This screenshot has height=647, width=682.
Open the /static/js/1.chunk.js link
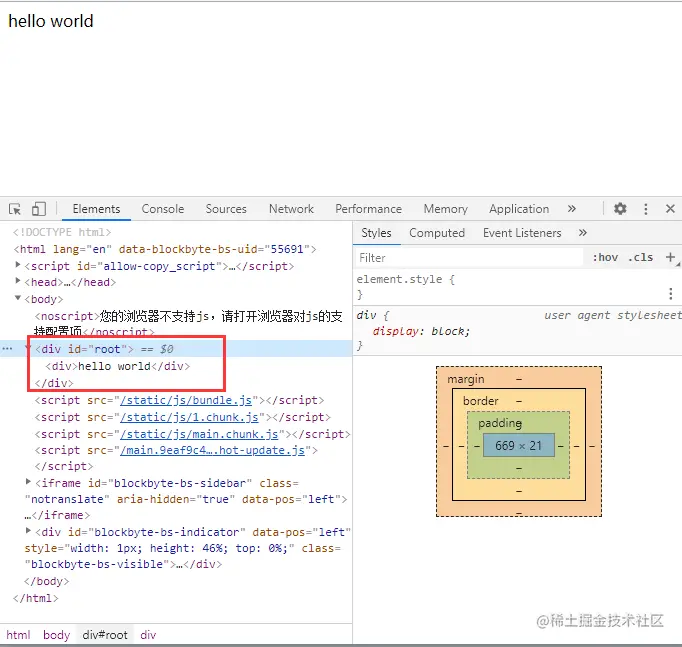click(x=189, y=417)
